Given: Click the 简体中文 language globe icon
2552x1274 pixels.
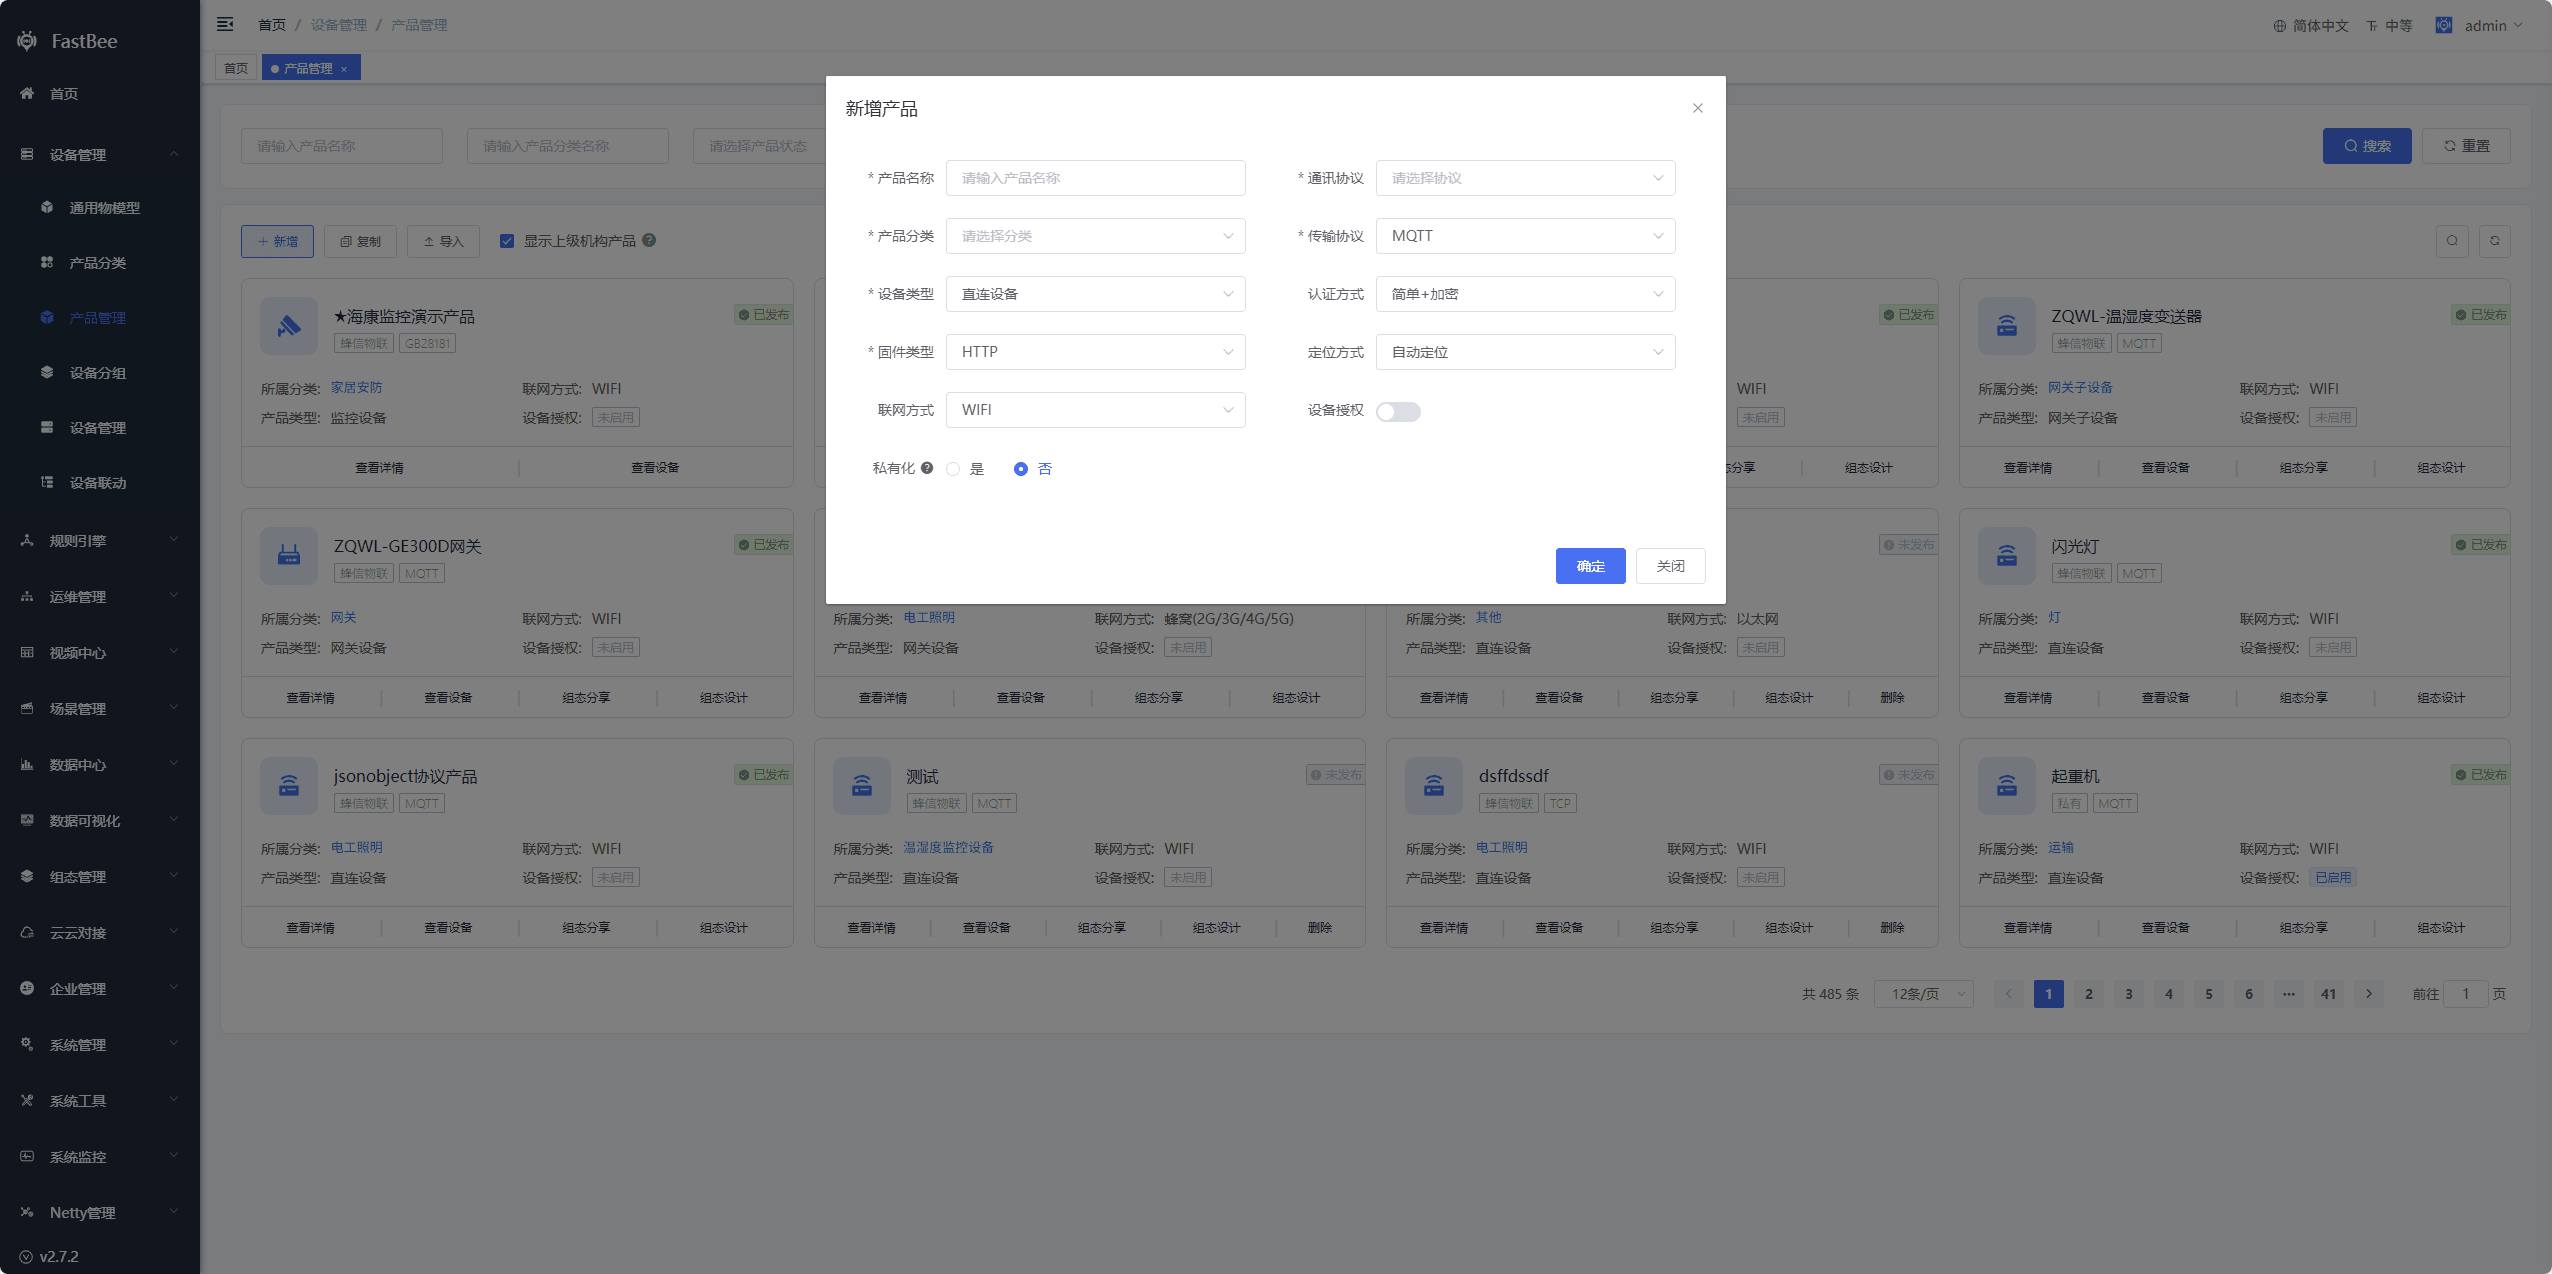Looking at the screenshot, I should [x=2280, y=26].
